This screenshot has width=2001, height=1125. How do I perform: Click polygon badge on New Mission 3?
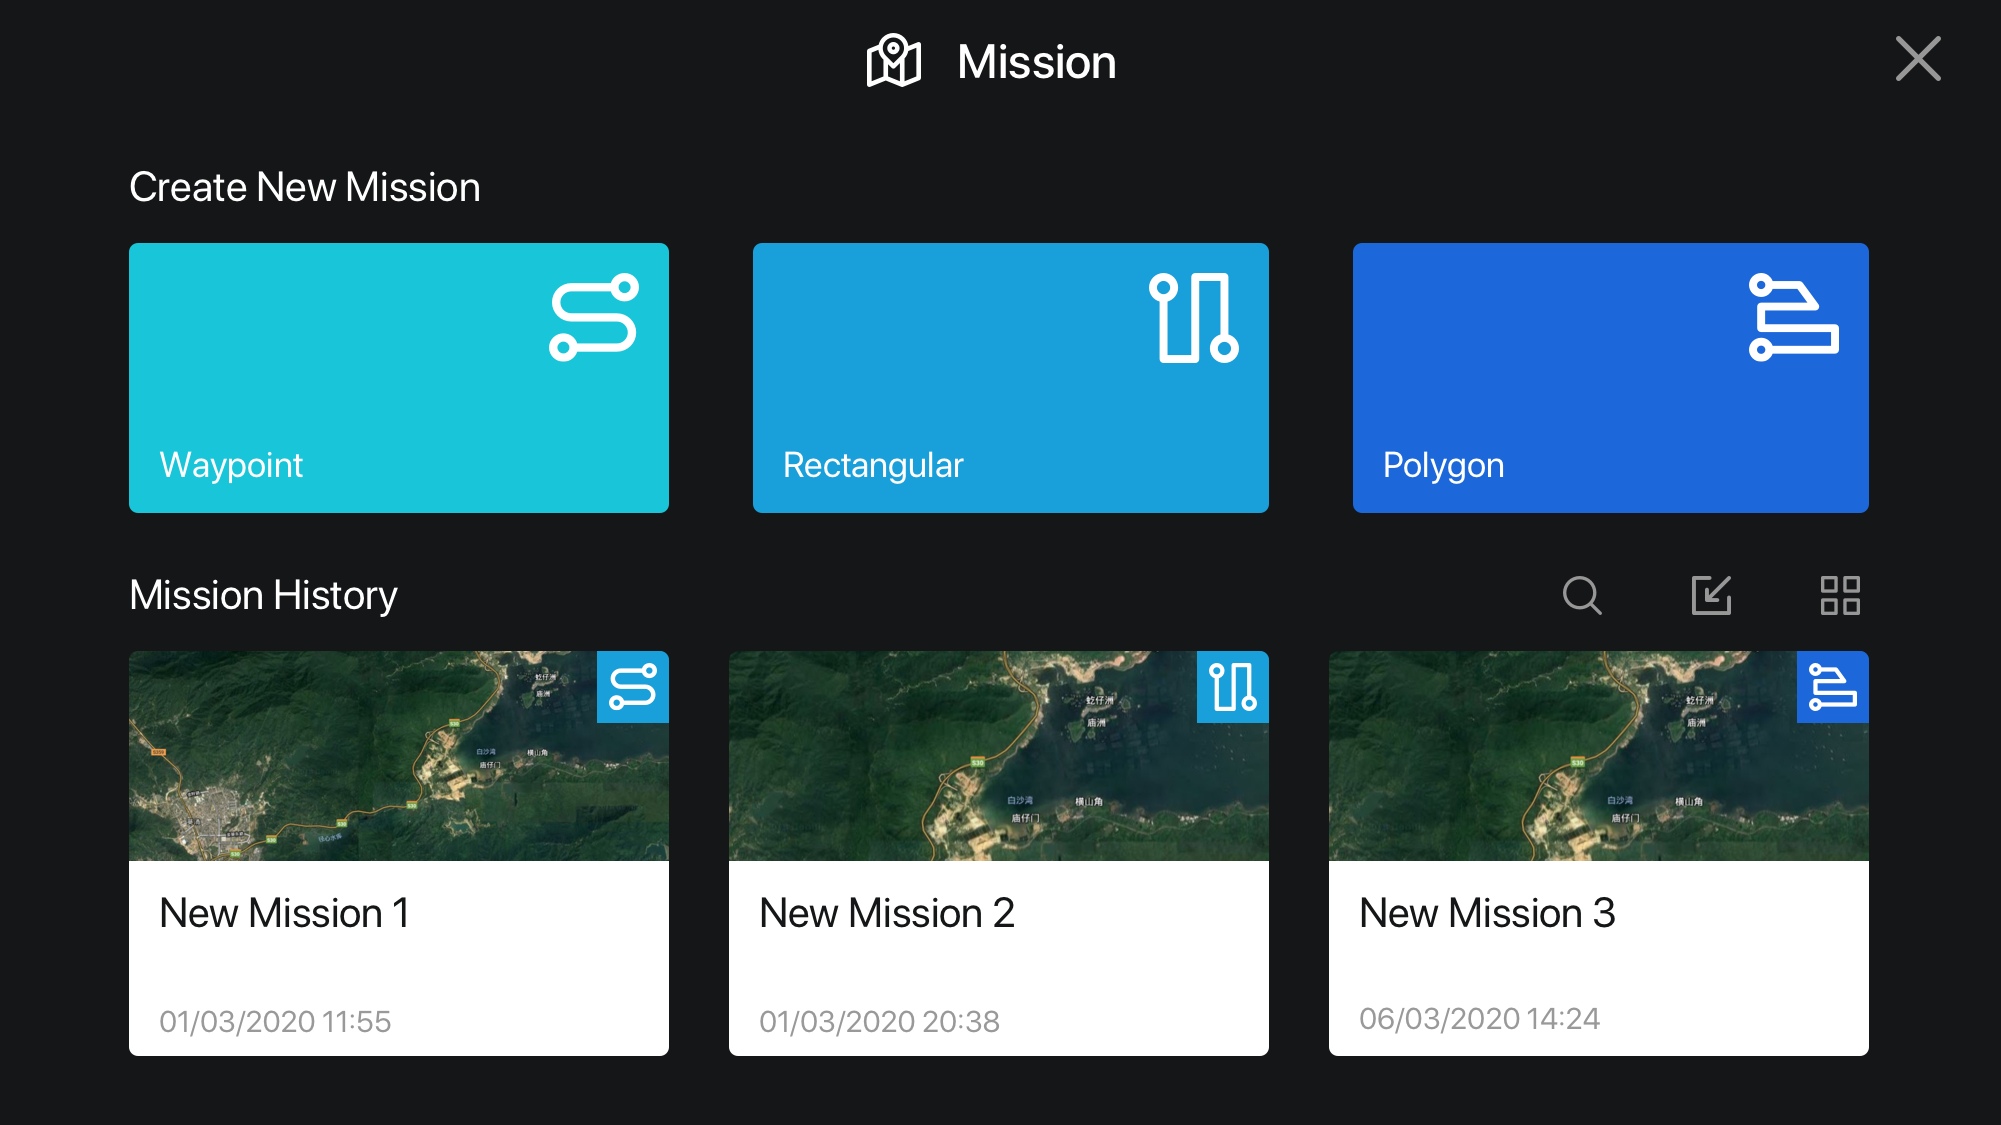click(x=1832, y=687)
